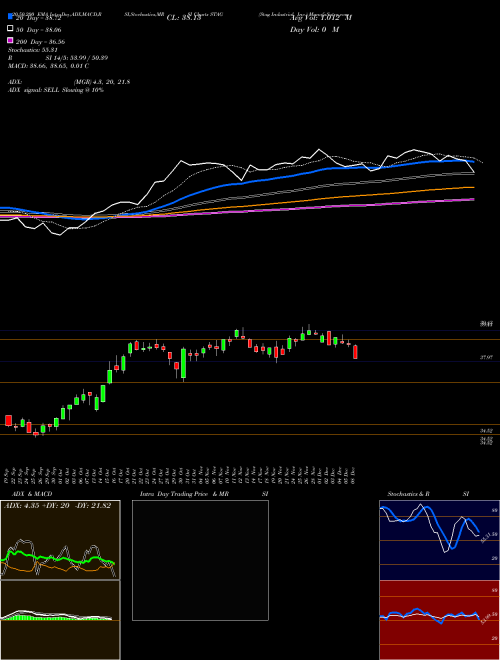This screenshot has width=500, height=660.
Task: Open the red RSI mini chart
Action: pyautogui.click(x=439, y=620)
